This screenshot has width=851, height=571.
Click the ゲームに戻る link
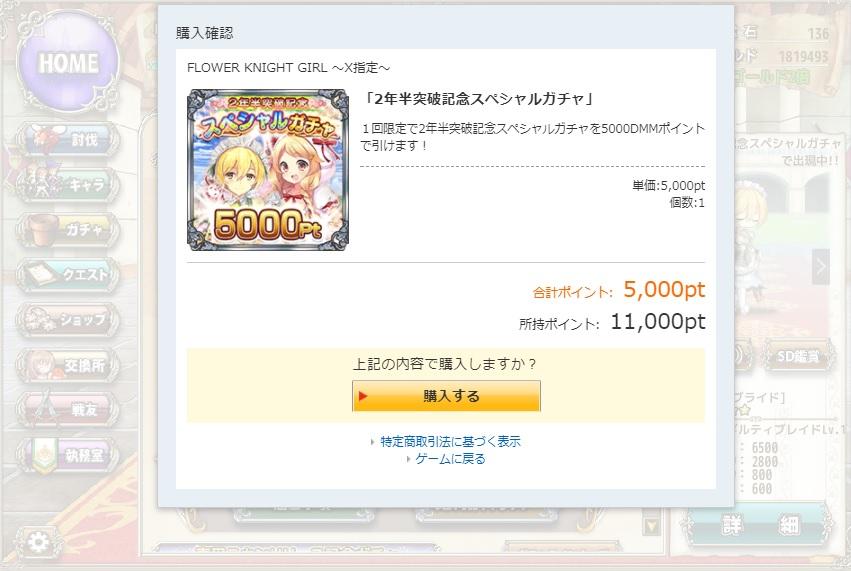click(x=450, y=459)
